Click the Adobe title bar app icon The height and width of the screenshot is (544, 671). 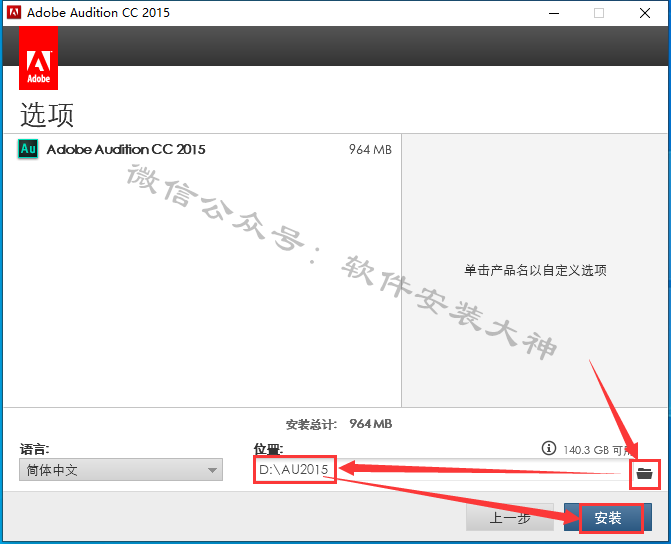[14, 12]
